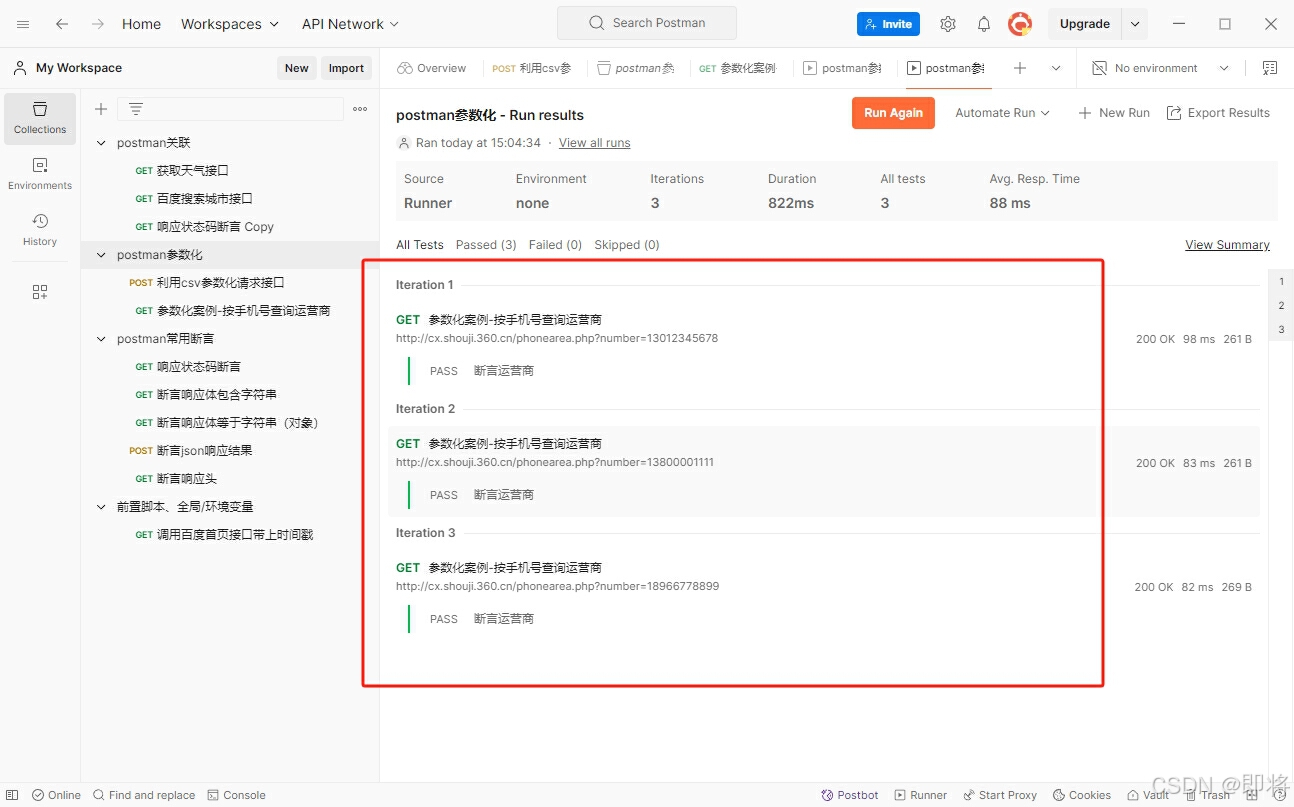Open History sidebar panel

40,230
